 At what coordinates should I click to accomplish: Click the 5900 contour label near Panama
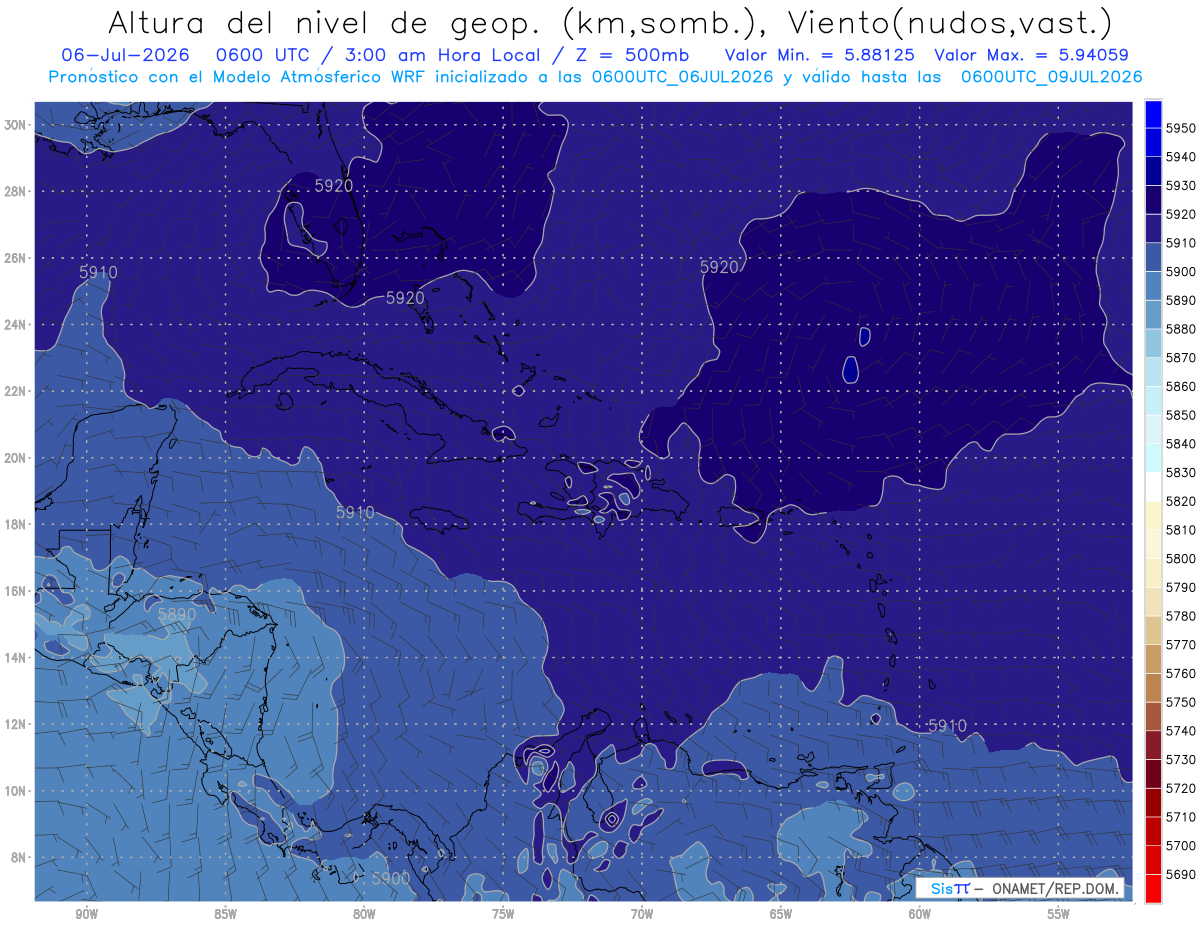(390, 878)
